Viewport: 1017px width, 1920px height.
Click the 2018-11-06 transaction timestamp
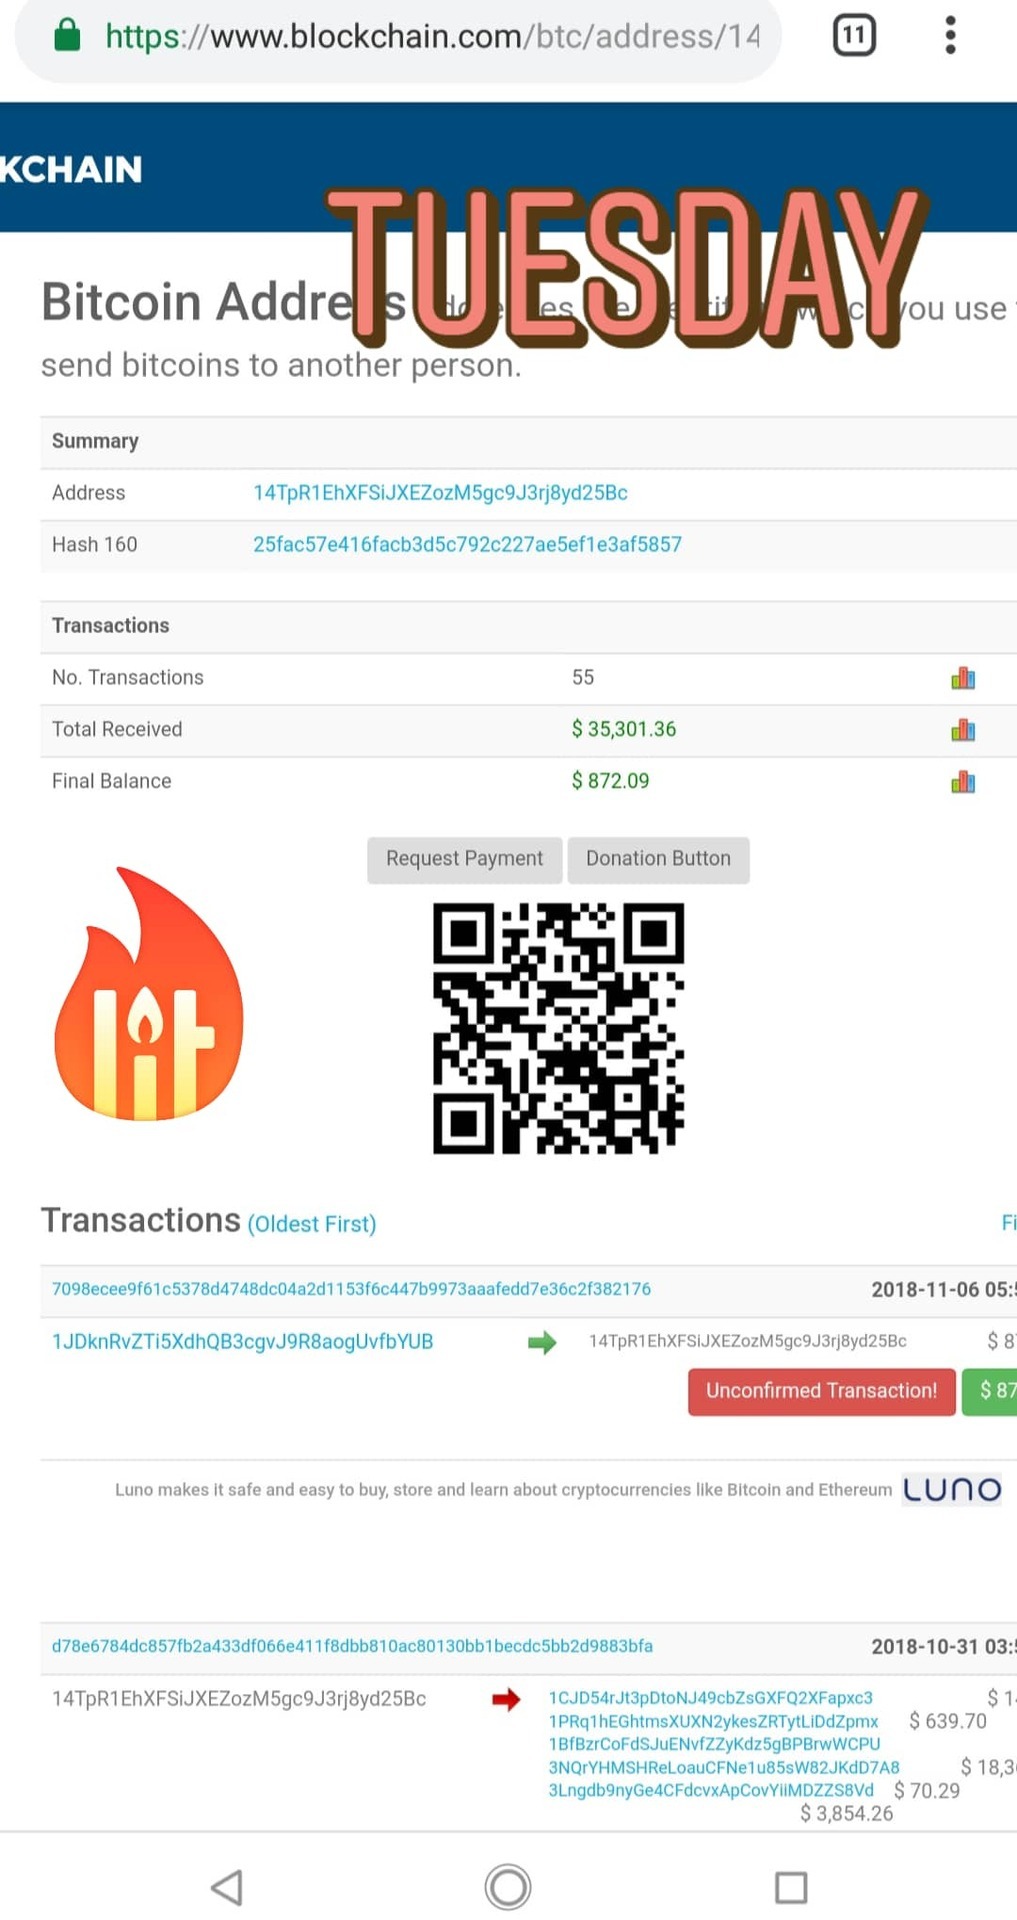coord(943,1290)
